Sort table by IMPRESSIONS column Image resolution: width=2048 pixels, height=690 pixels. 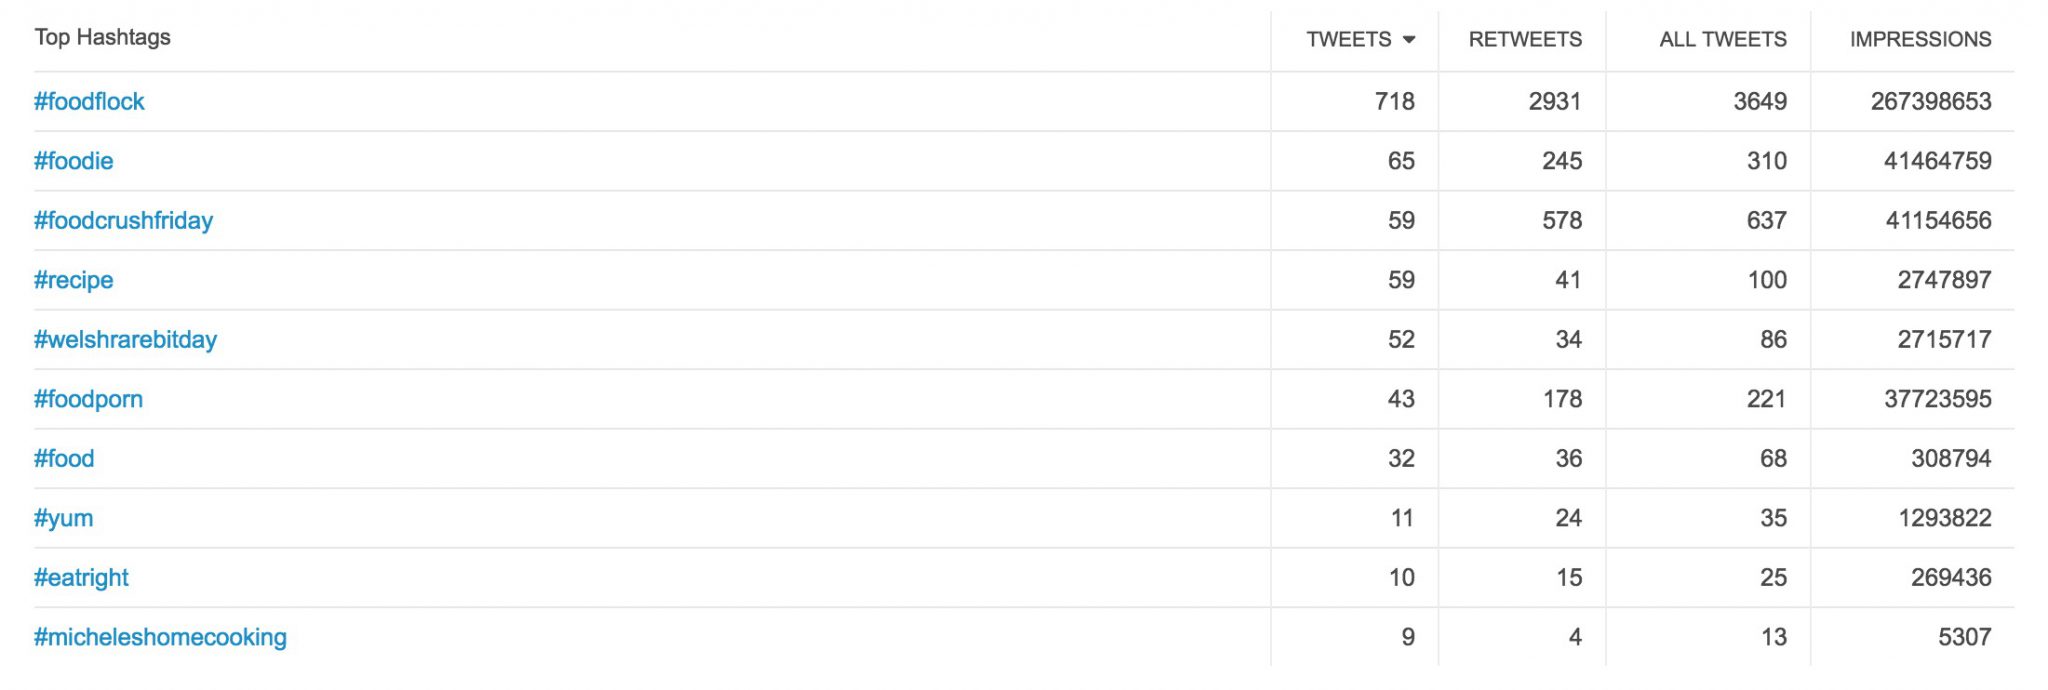click(1920, 40)
